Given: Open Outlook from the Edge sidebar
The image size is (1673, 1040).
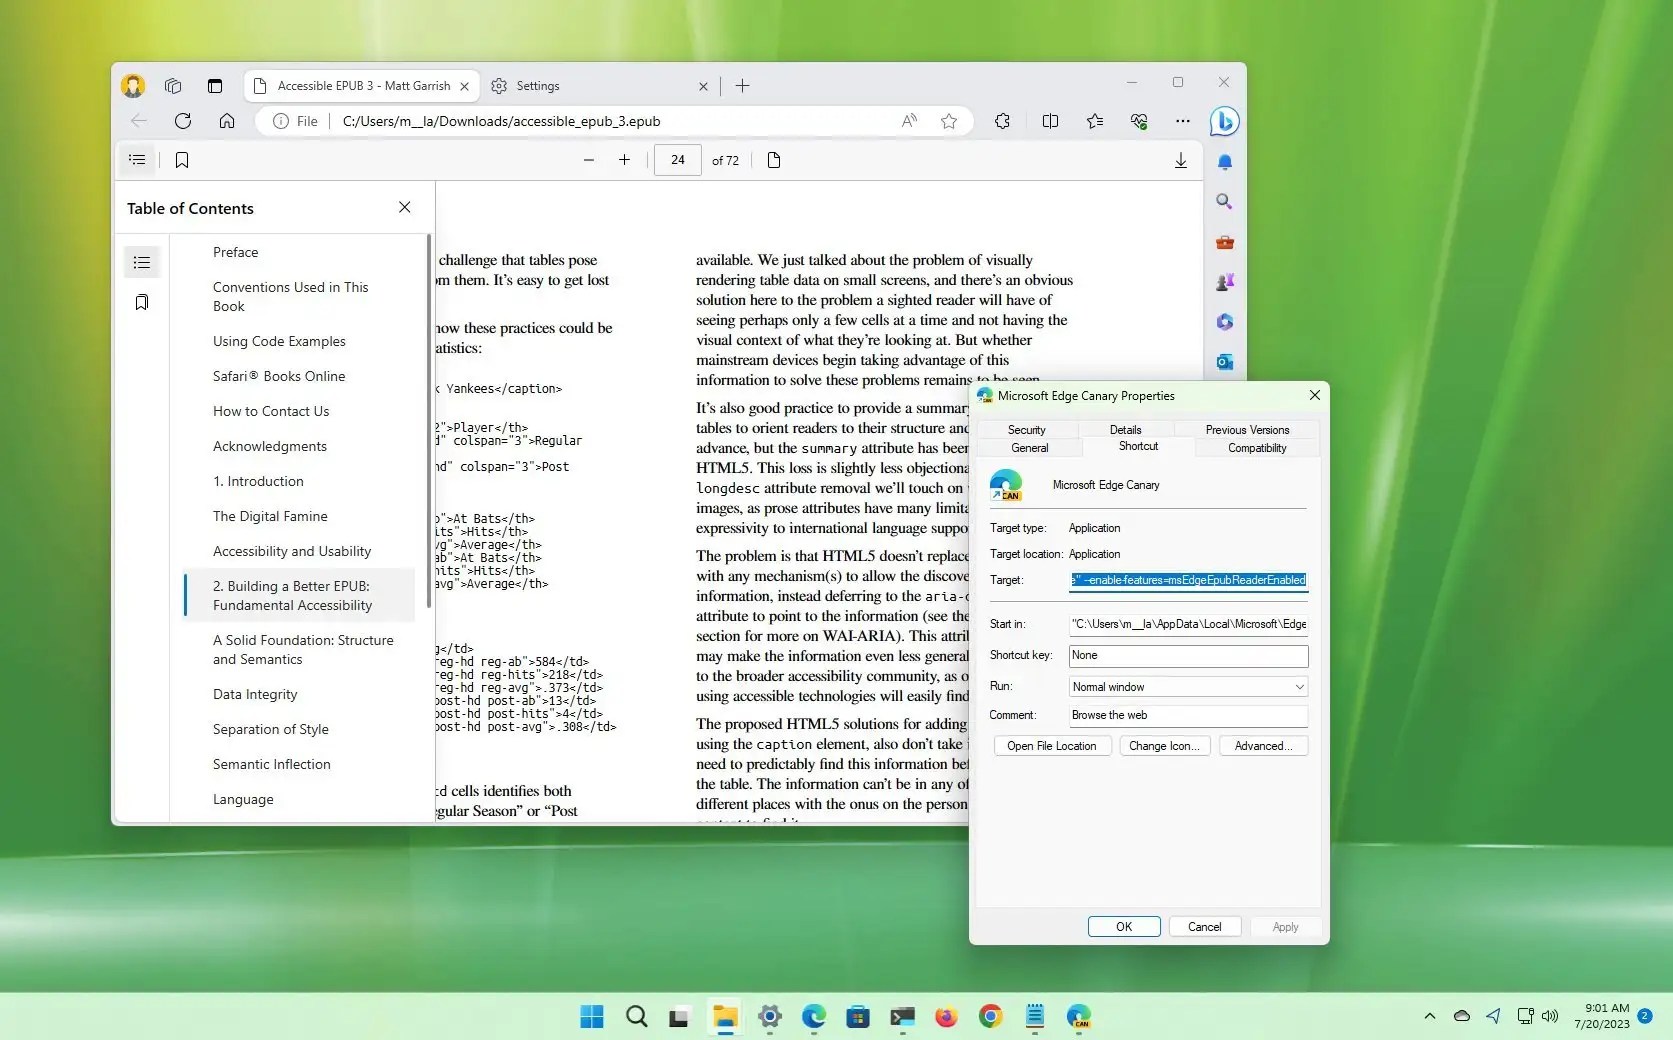Looking at the screenshot, I should coord(1224,362).
